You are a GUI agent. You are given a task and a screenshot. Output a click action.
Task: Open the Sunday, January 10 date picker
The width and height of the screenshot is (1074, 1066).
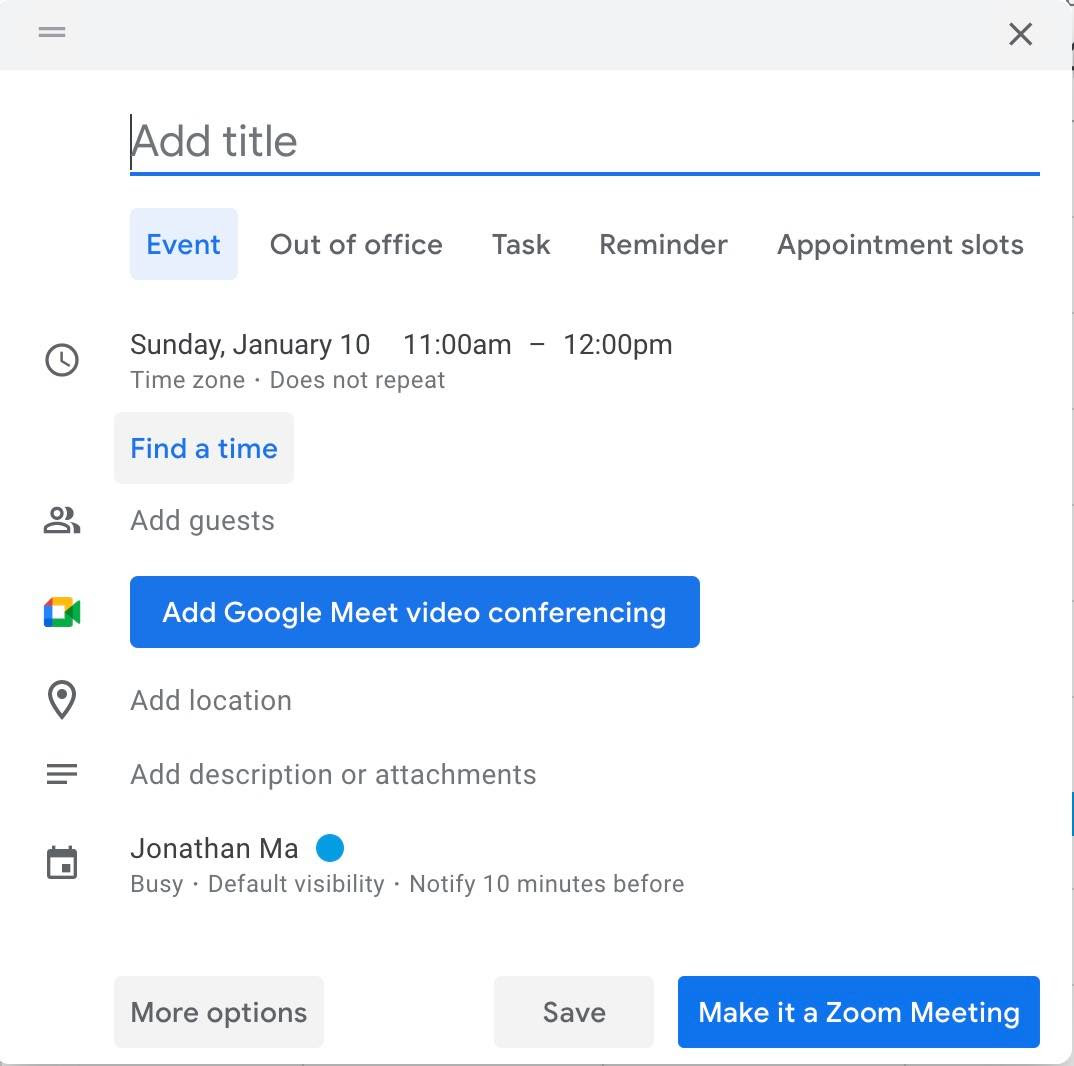pyautogui.click(x=250, y=345)
